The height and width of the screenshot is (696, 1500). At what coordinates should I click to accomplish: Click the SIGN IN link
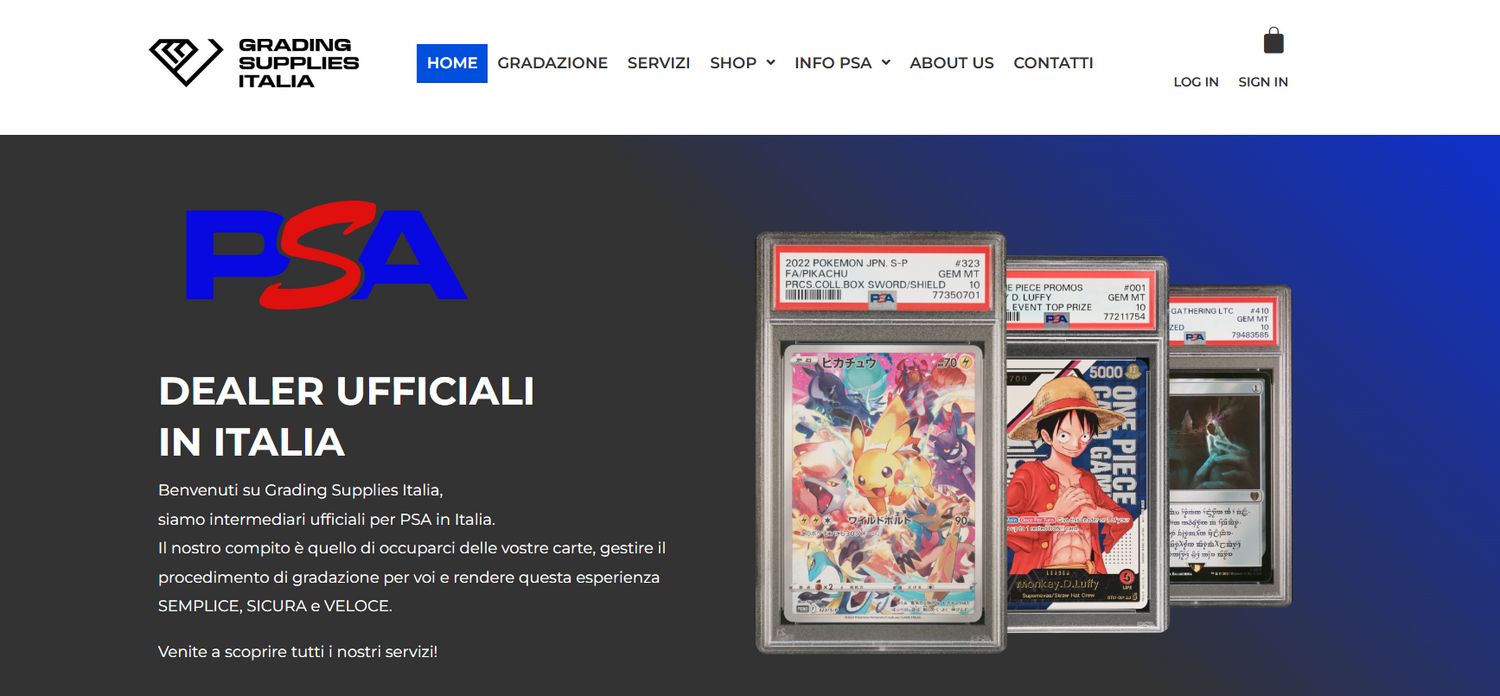coord(1263,82)
